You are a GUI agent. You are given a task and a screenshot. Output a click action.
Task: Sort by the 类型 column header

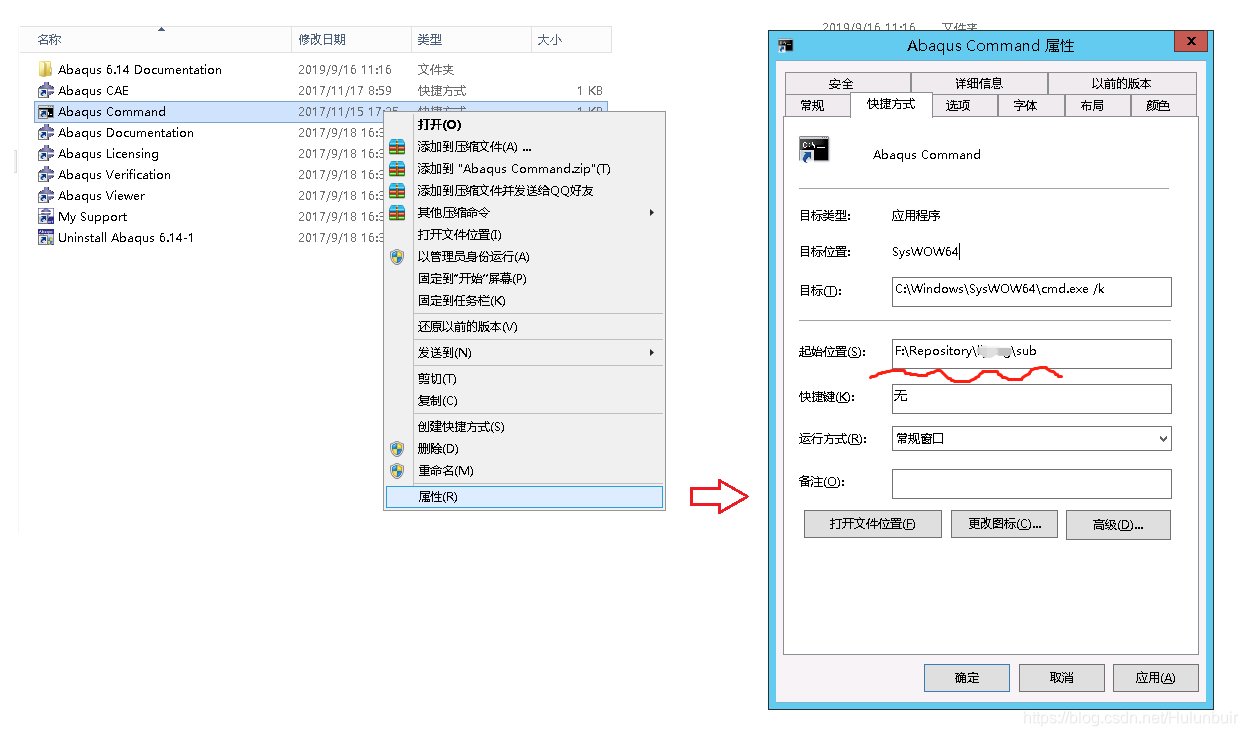coord(471,39)
